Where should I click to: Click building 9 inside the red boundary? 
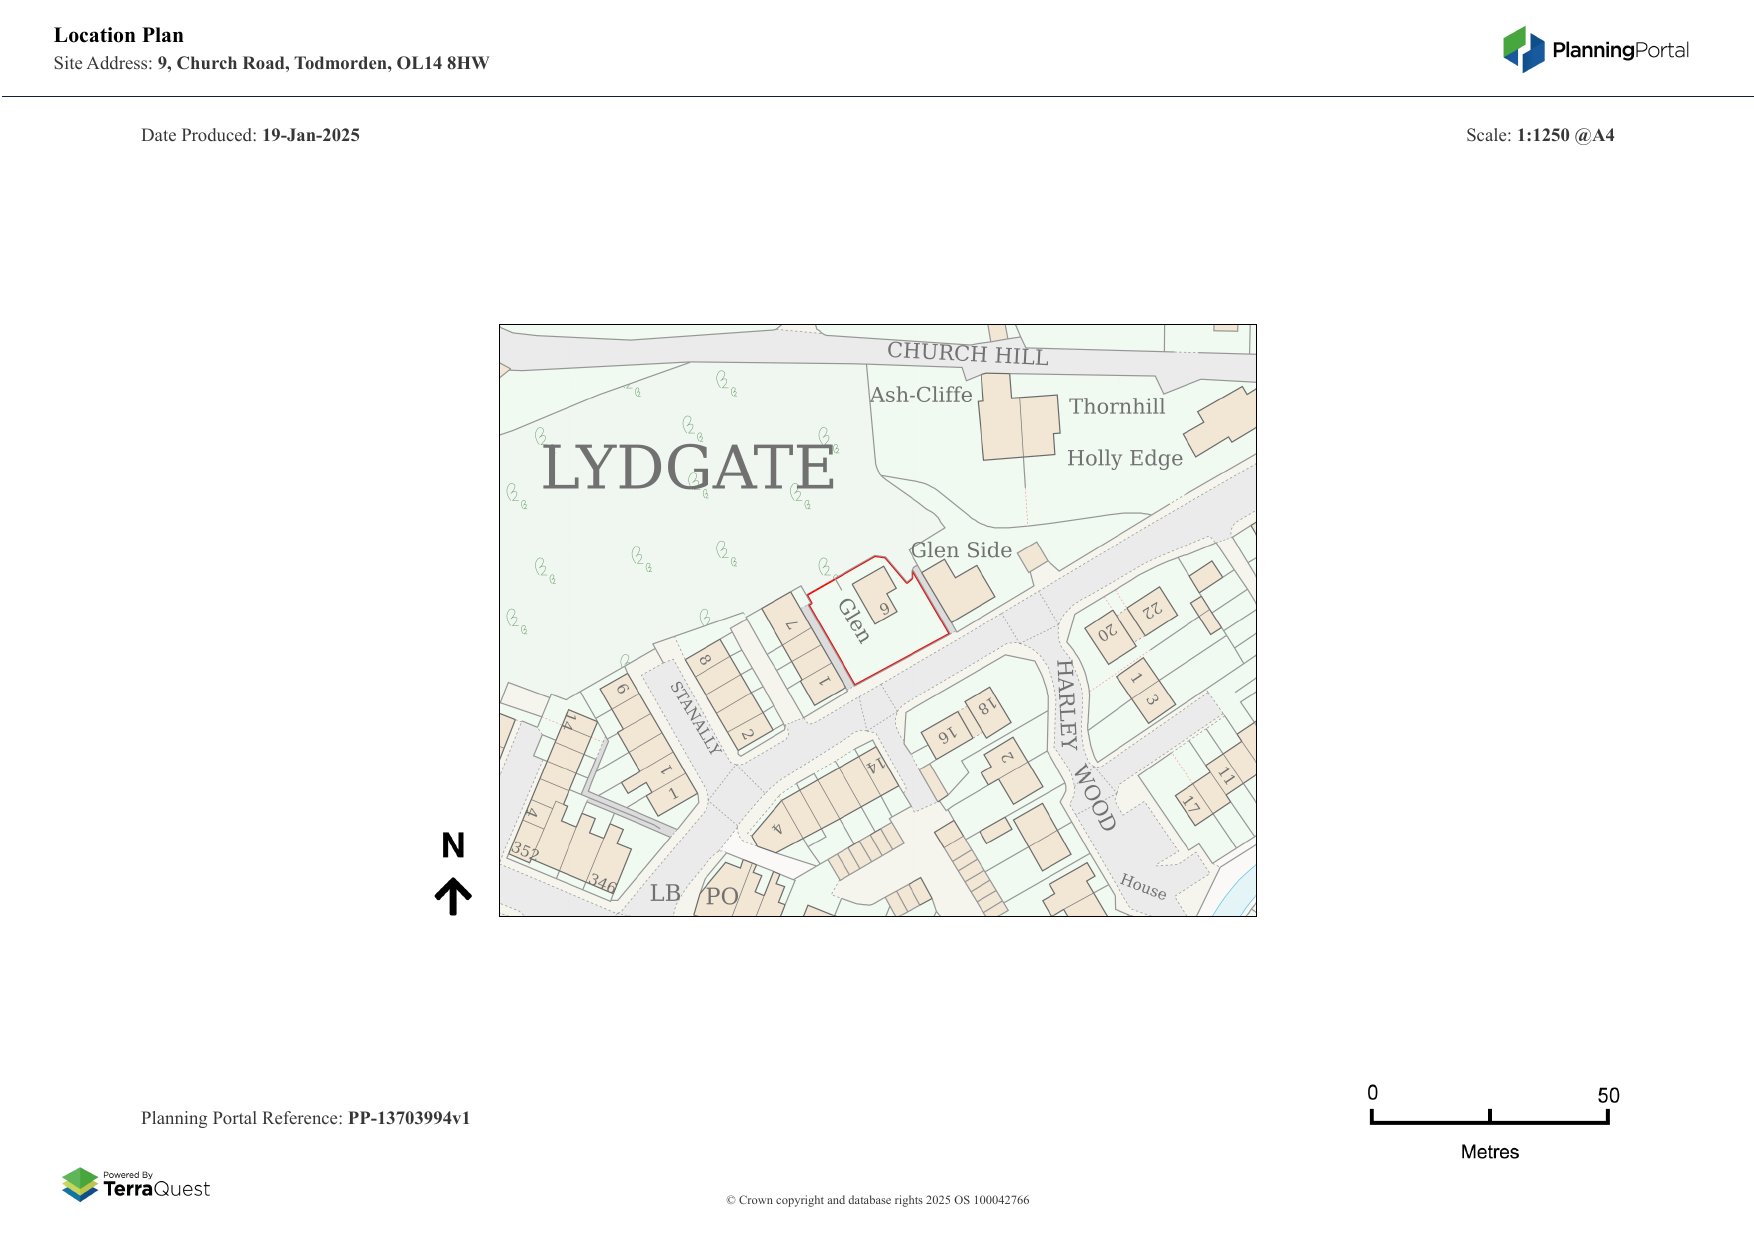click(x=877, y=595)
